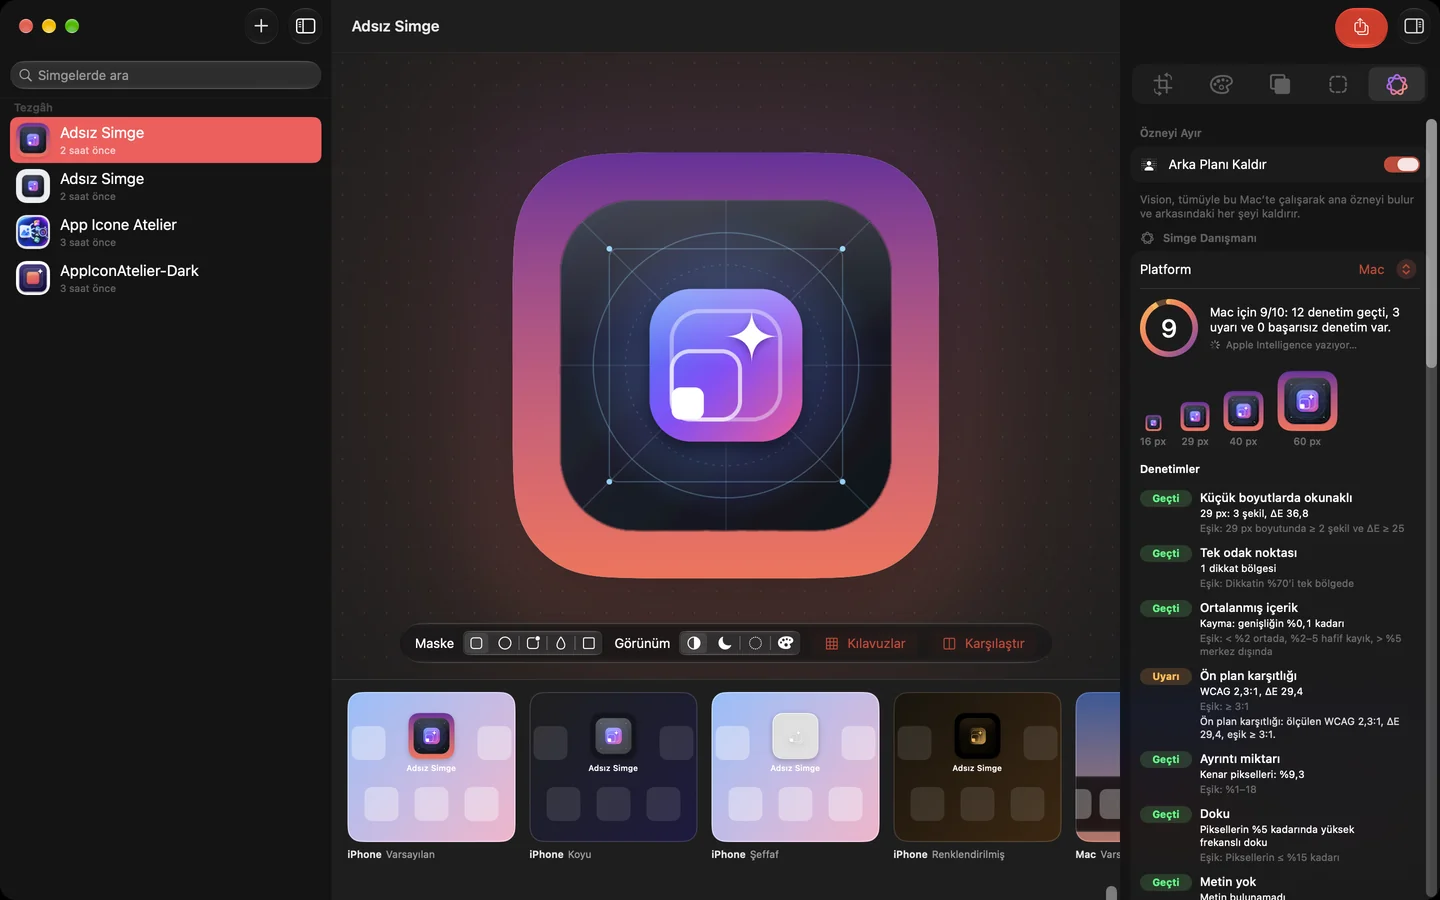This screenshot has height=900, width=1440.
Task: Click the inspector vertical scrollbar
Action: [x=1431, y=244]
